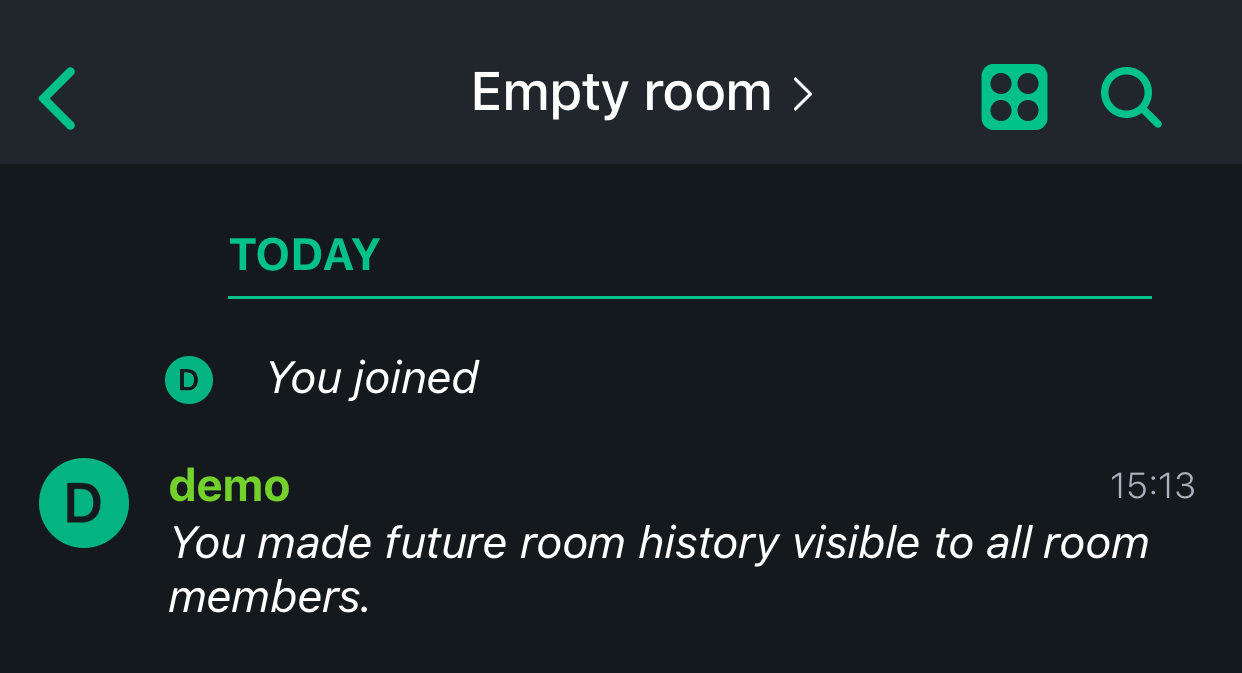This screenshot has width=1242, height=673.
Task: Expand room details via chevron after Empty room
Action: [802, 94]
